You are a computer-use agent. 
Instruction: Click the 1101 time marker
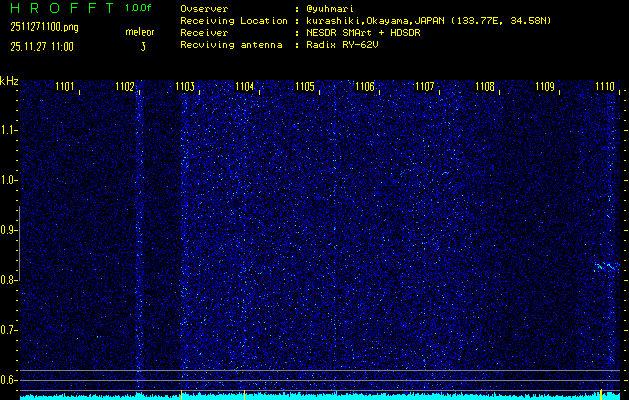[65, 87]
